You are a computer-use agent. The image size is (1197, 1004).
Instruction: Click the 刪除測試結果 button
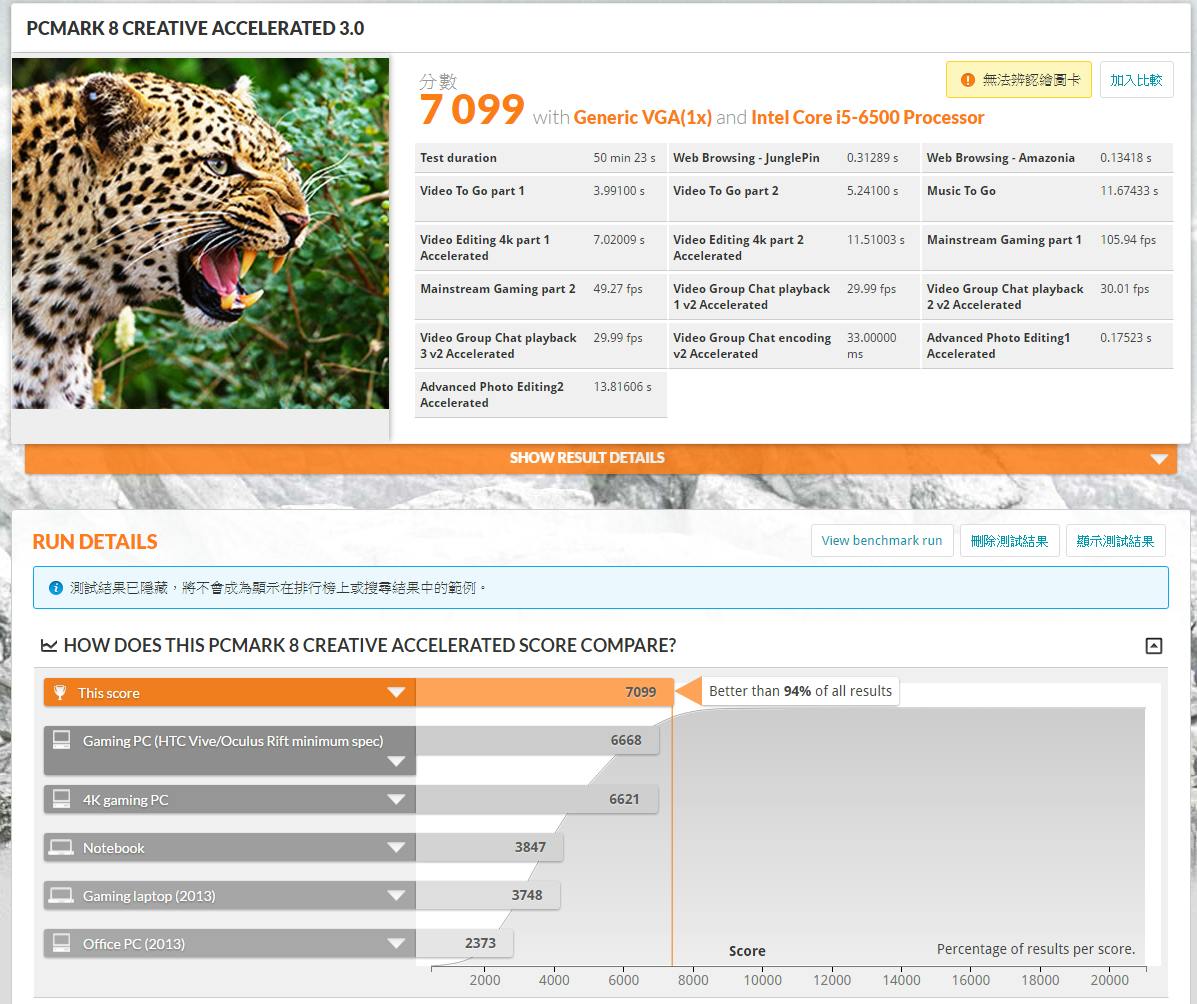[x=1009, y=541]
